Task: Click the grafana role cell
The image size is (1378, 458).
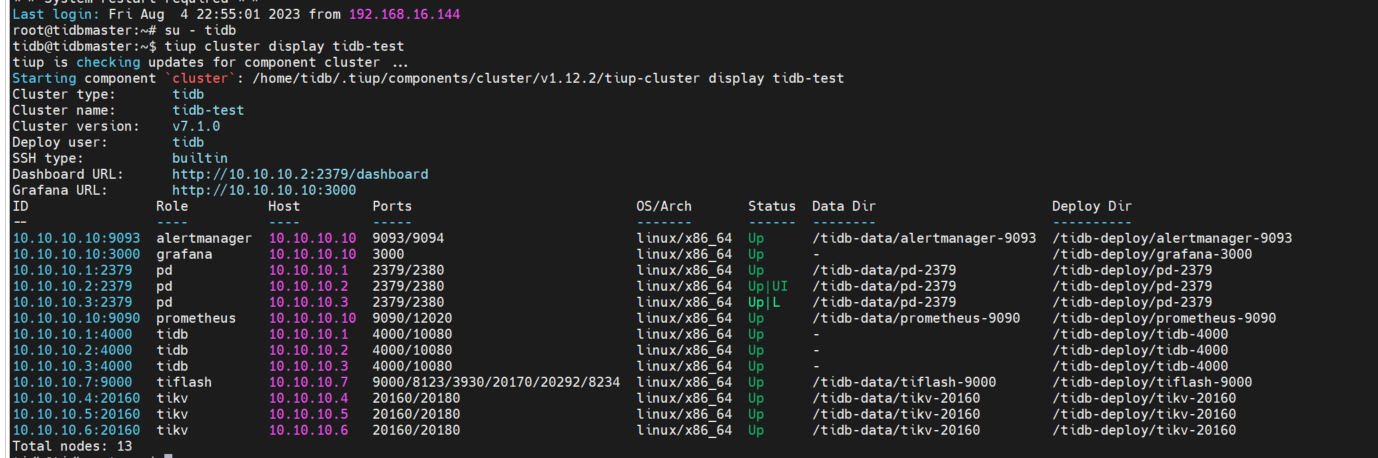Action: (184, 254)
